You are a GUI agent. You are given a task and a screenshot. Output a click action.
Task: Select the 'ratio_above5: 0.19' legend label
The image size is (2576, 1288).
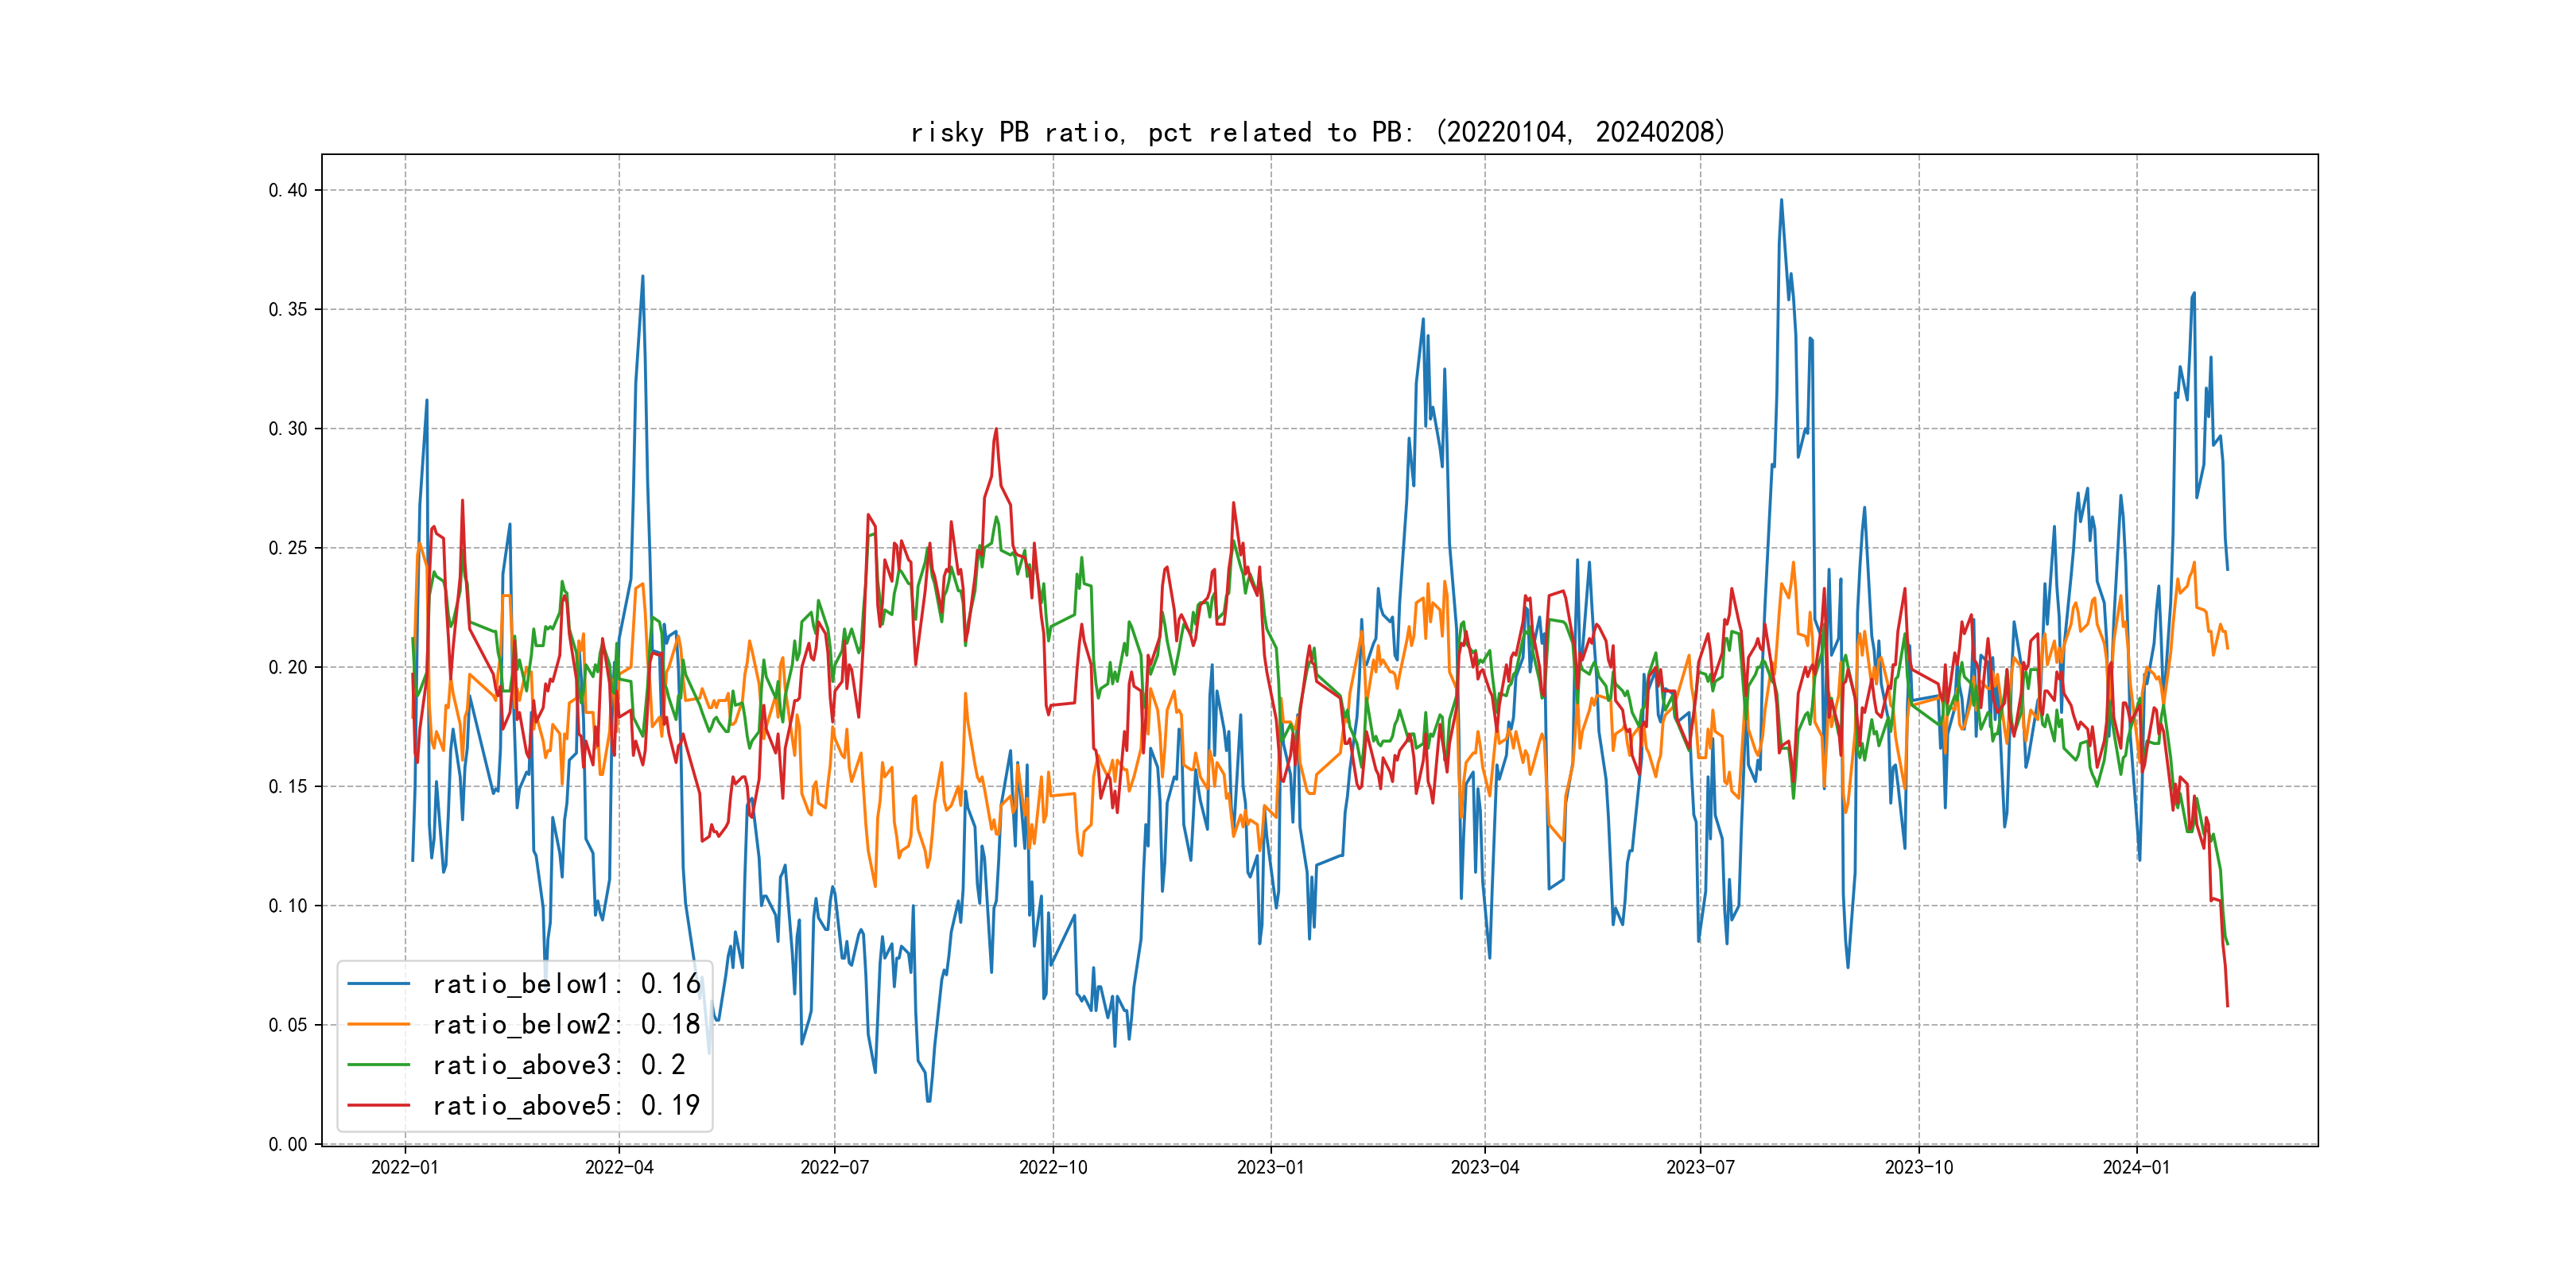click(566, 1105)
